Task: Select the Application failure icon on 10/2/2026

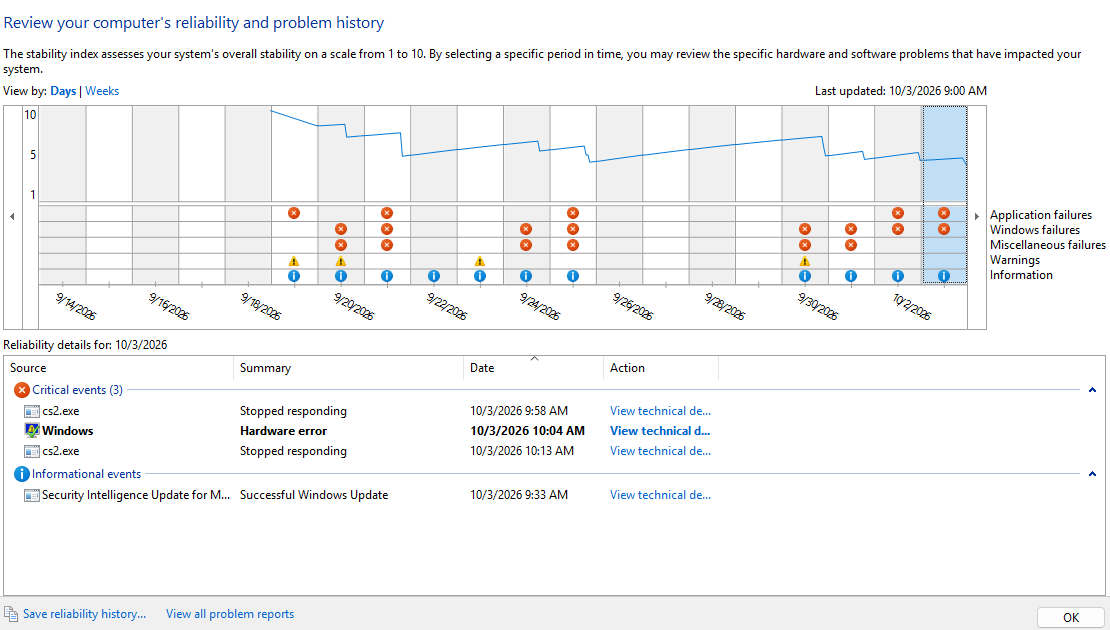Action: (x=898, y=213)
